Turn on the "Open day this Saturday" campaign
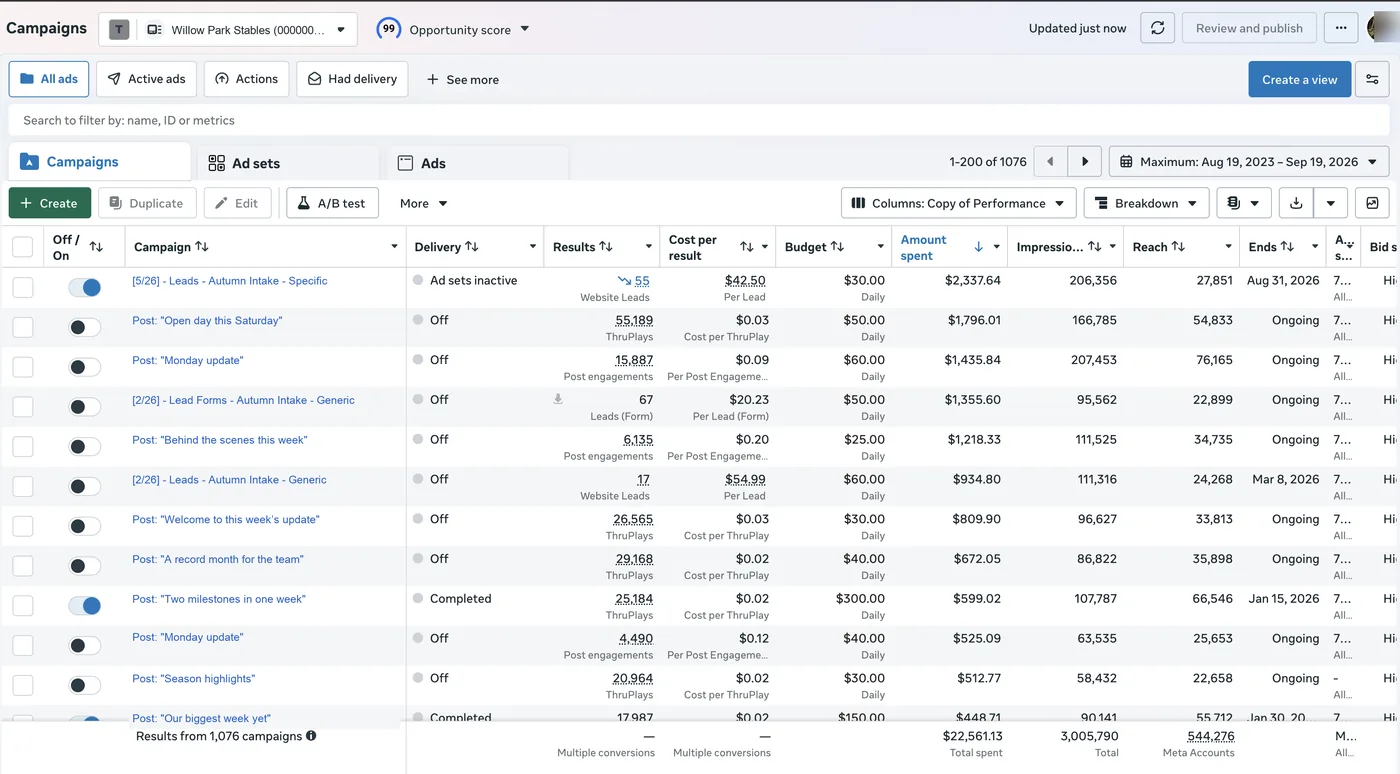Viewport: 1400px width, 774px height. (x=85, y=327)
